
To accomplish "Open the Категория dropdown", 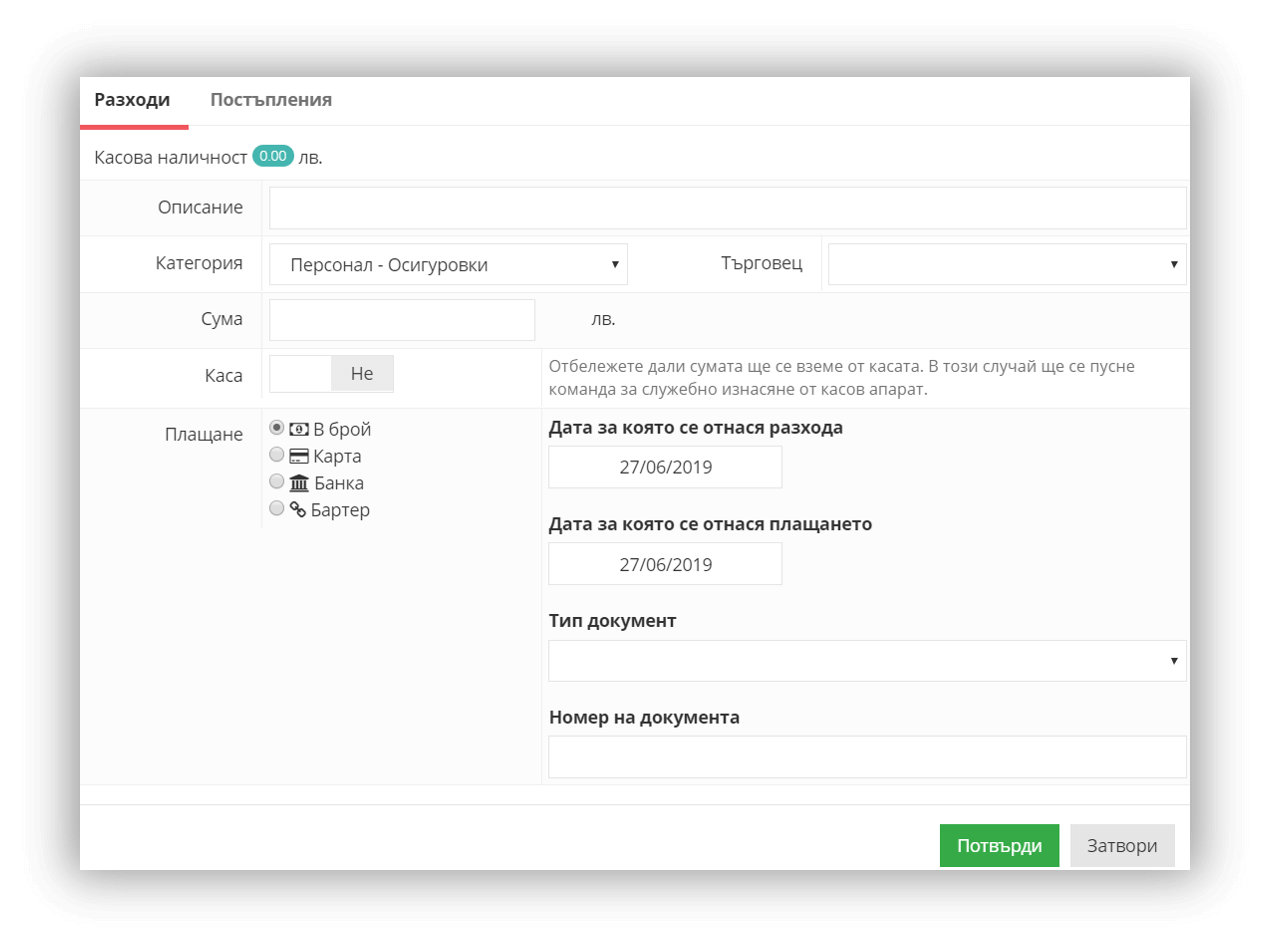I will pyautogui.click(x=448, y=265).
